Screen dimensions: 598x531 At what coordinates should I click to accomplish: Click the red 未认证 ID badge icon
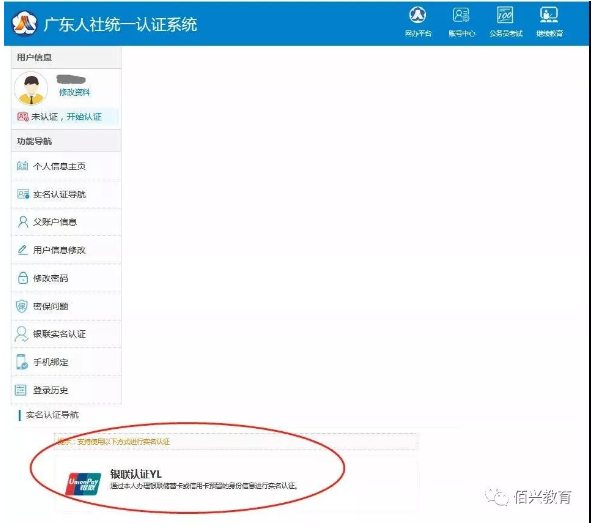pyautogui.click(x=23, y=116)
